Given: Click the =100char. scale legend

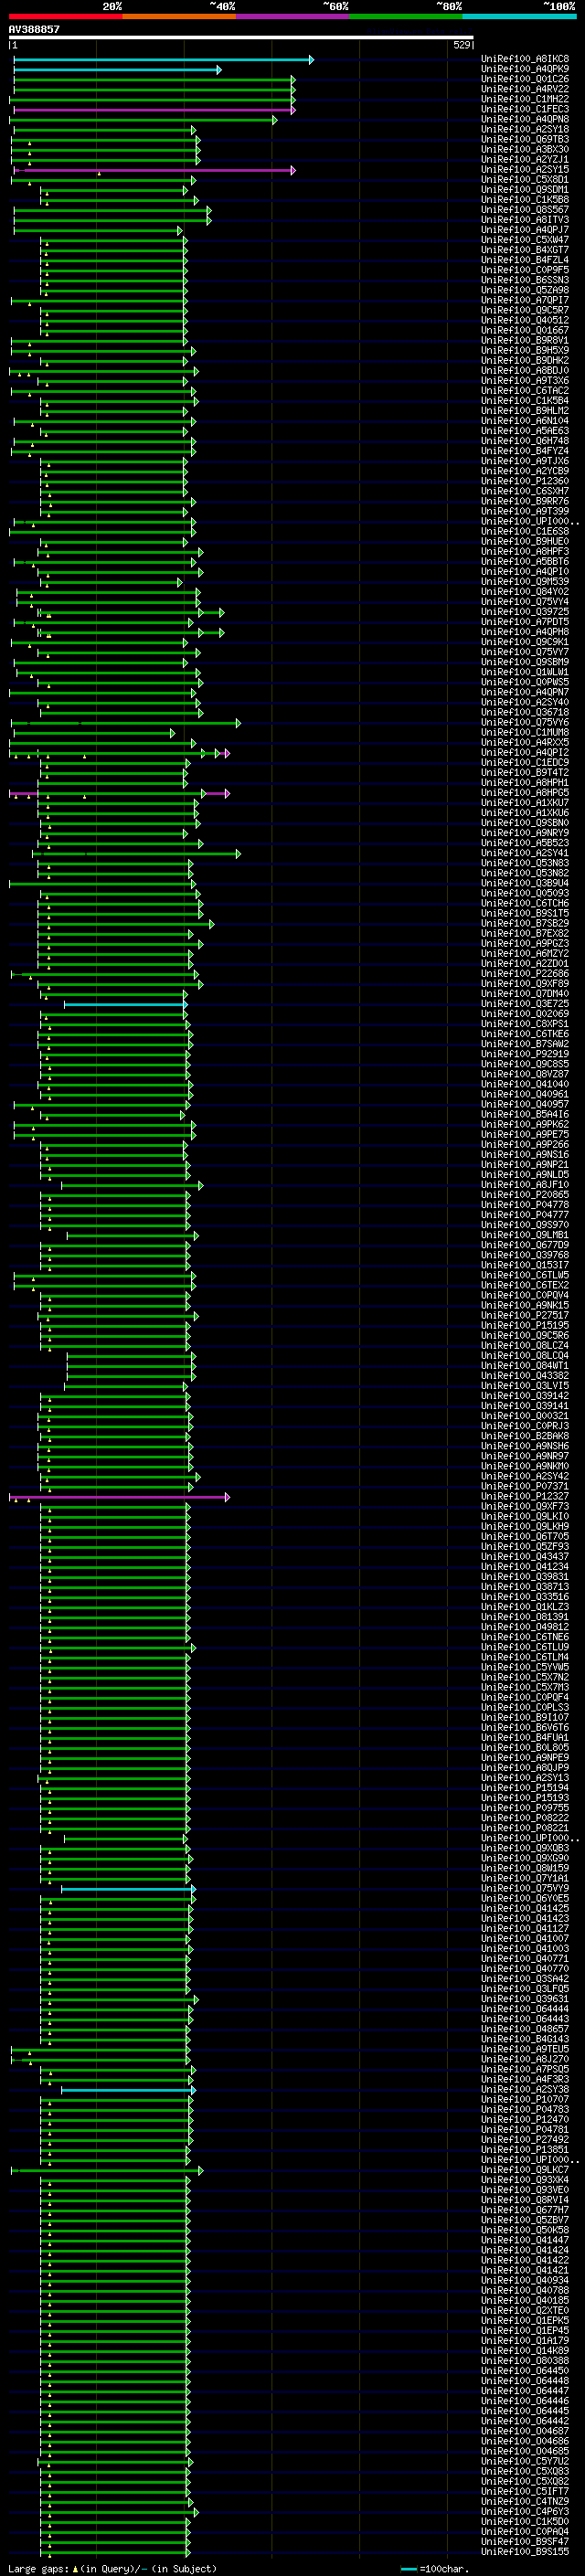Looking at the screenshot, I should [433, 2569].
